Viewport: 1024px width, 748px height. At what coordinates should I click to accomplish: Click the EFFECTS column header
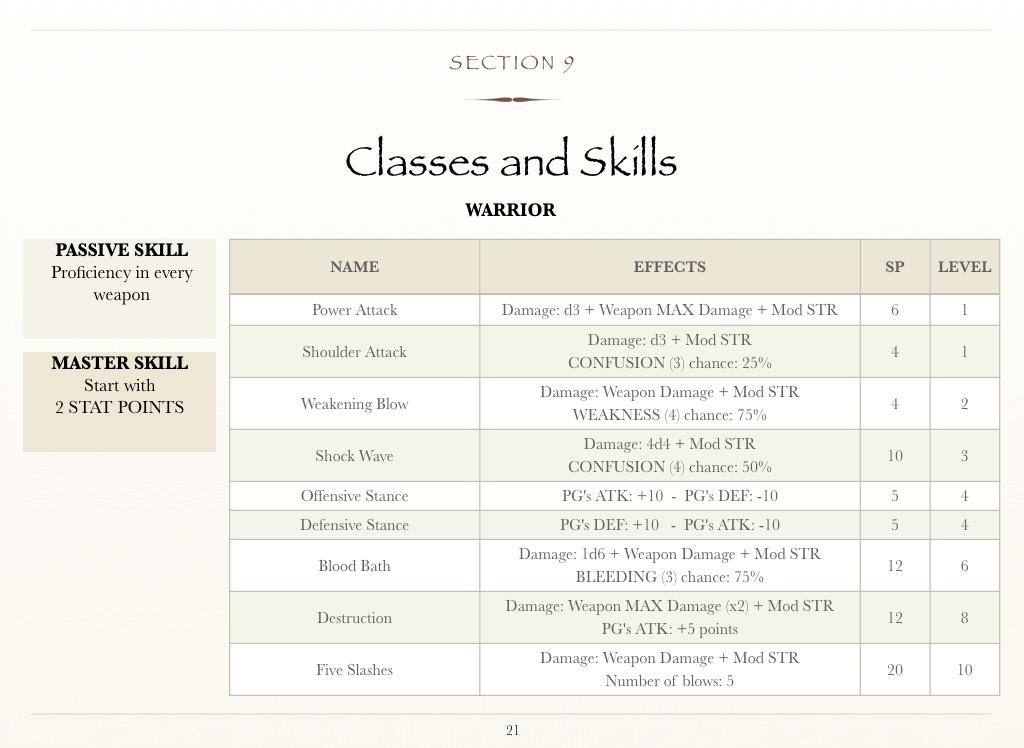point(669,267)
